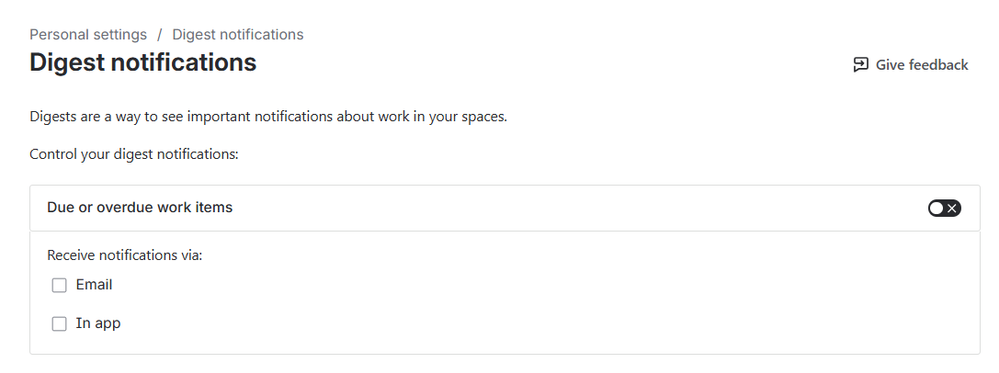The image size is (999, 373).
Task: Open Digest notifications breadcrumb link
Action: click(238, 34)
